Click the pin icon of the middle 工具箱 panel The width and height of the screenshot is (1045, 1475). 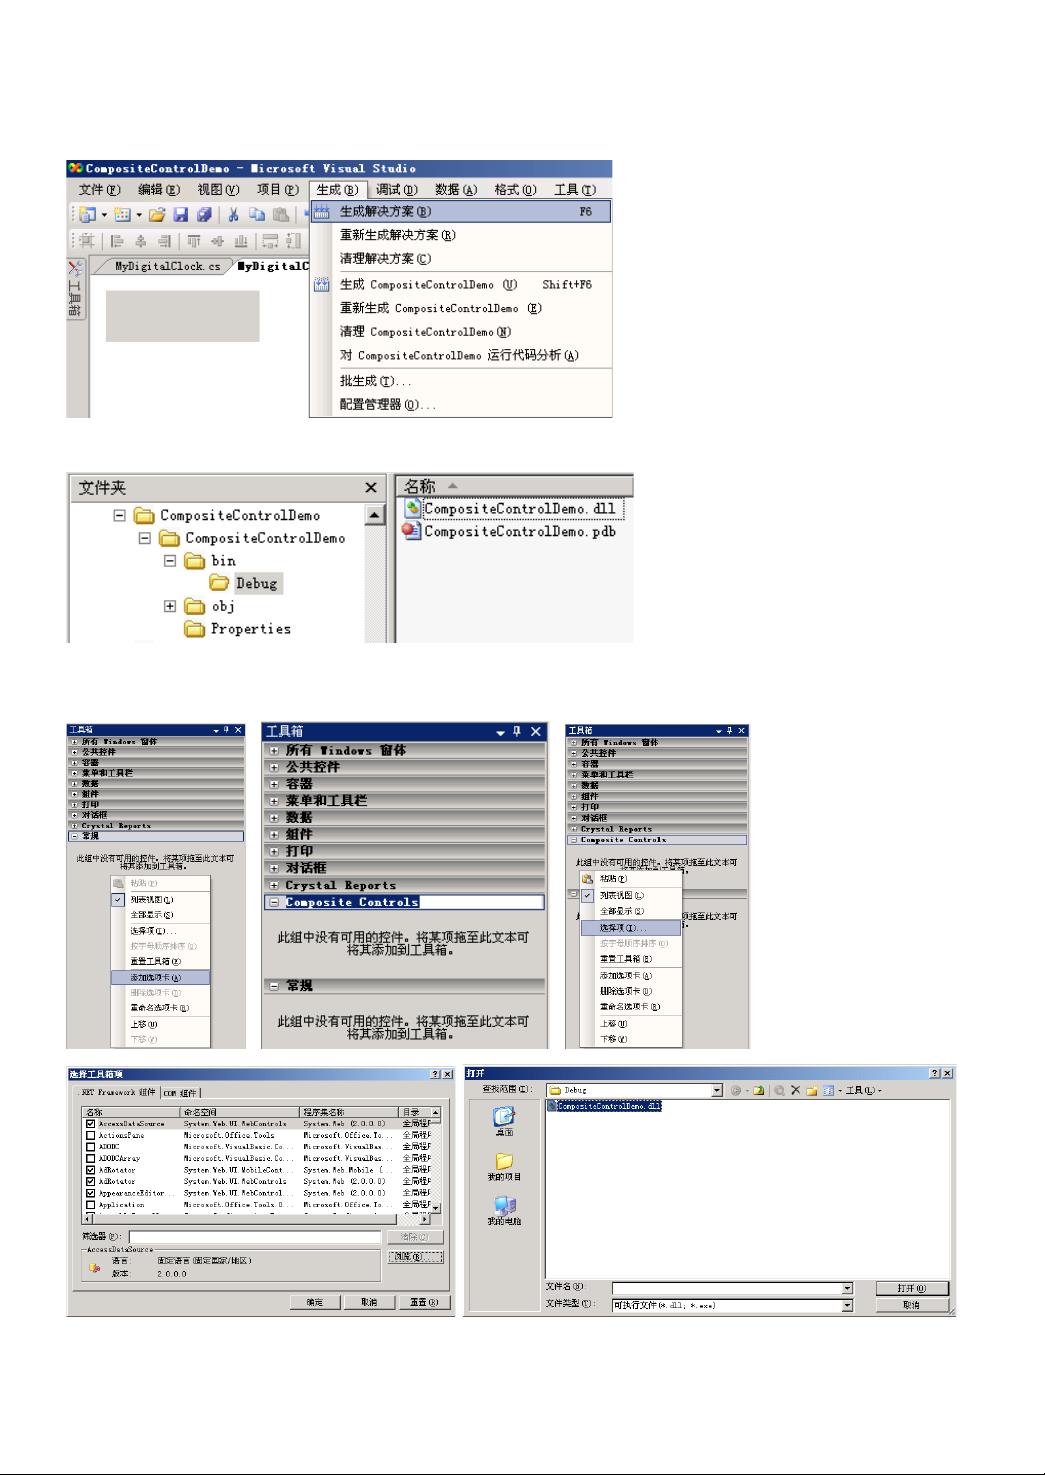pos(517,732)
